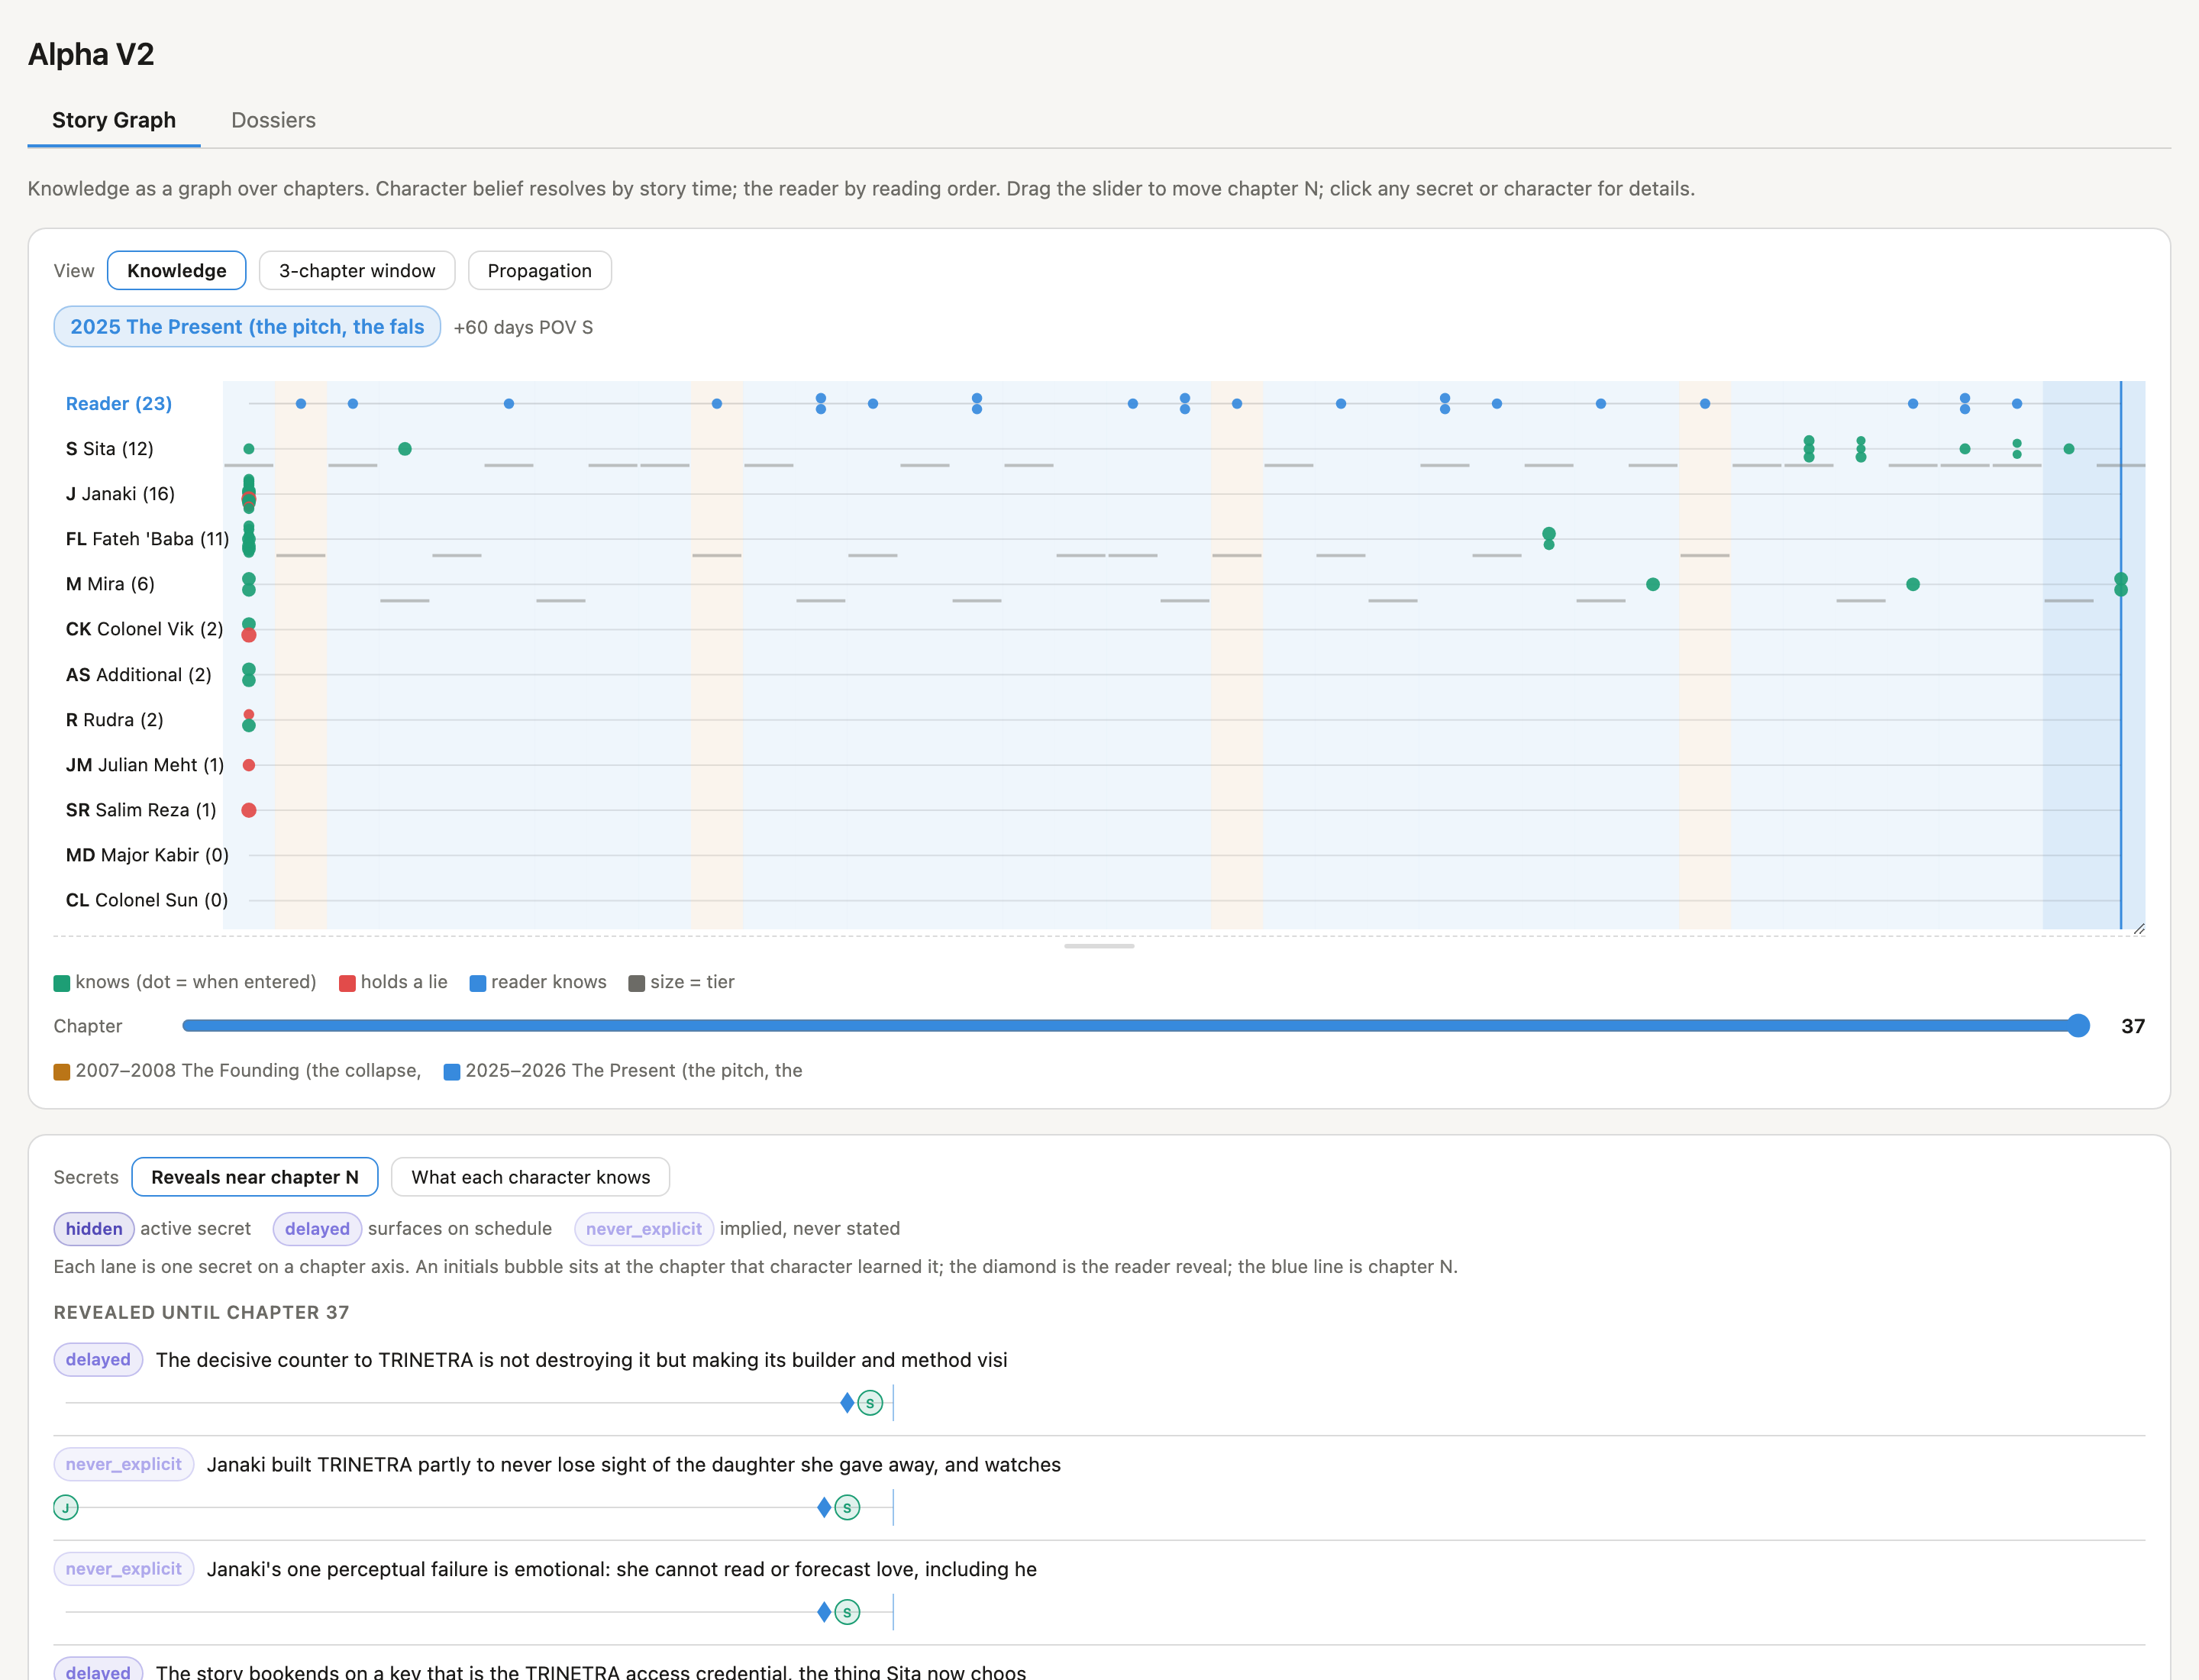Click the R Rudra (2) row label
The width and height of the screenshot is (2199, 1680).
(x=114, y=720)
